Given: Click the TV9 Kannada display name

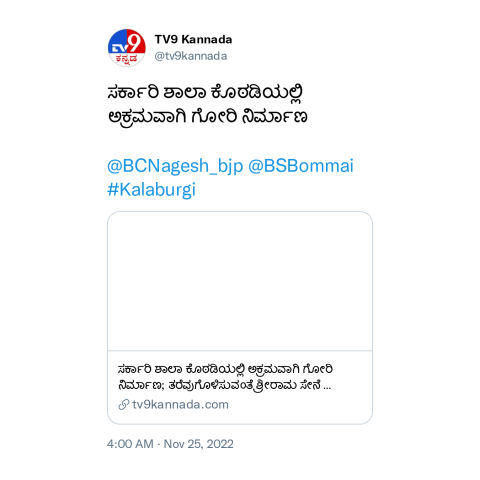Looking at the screenshot, I should [x=193, y=40].
